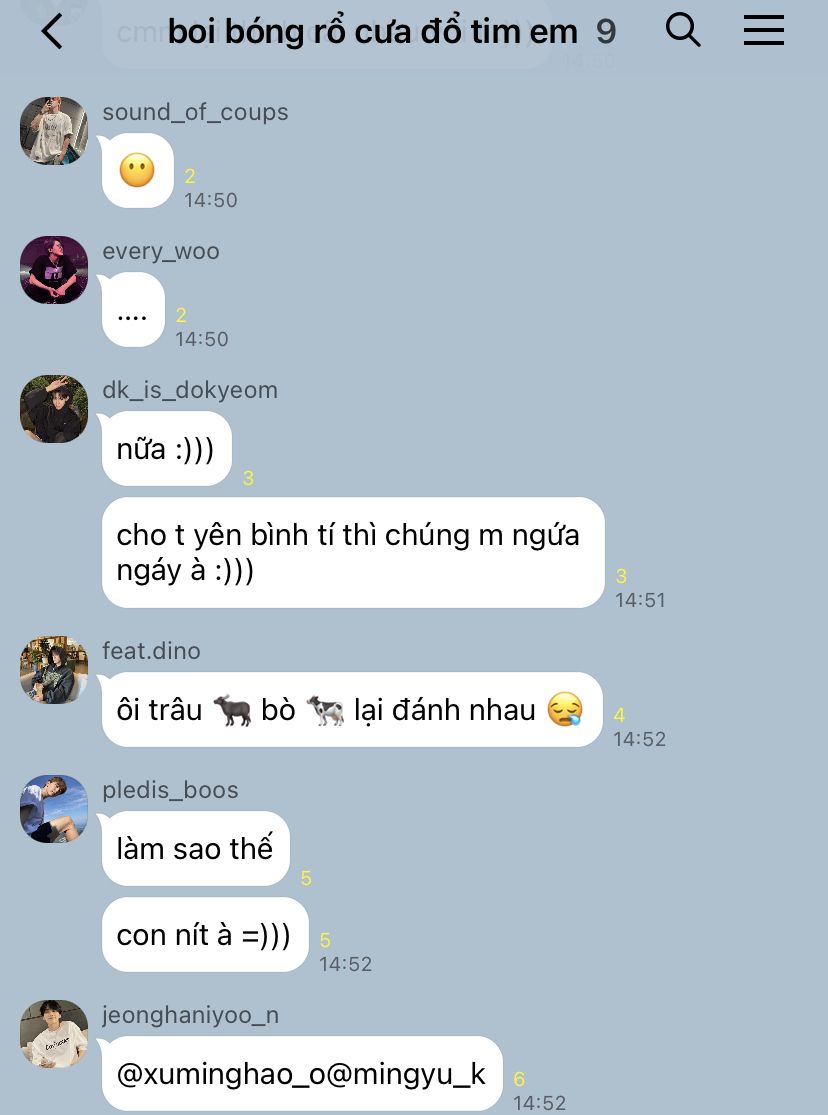Open chat search magnifier icon
Screen dimensions: 828x1115
pos(683,30)
